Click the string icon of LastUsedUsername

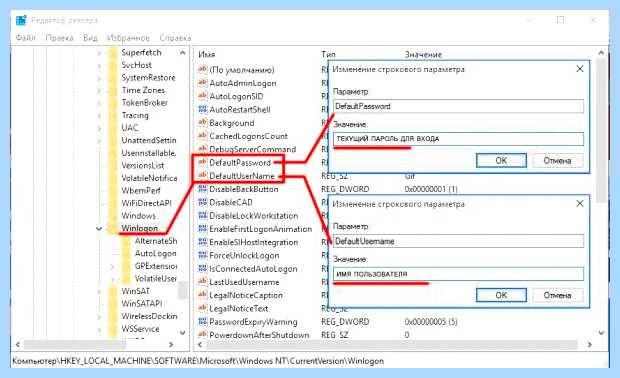coord(202,282)
